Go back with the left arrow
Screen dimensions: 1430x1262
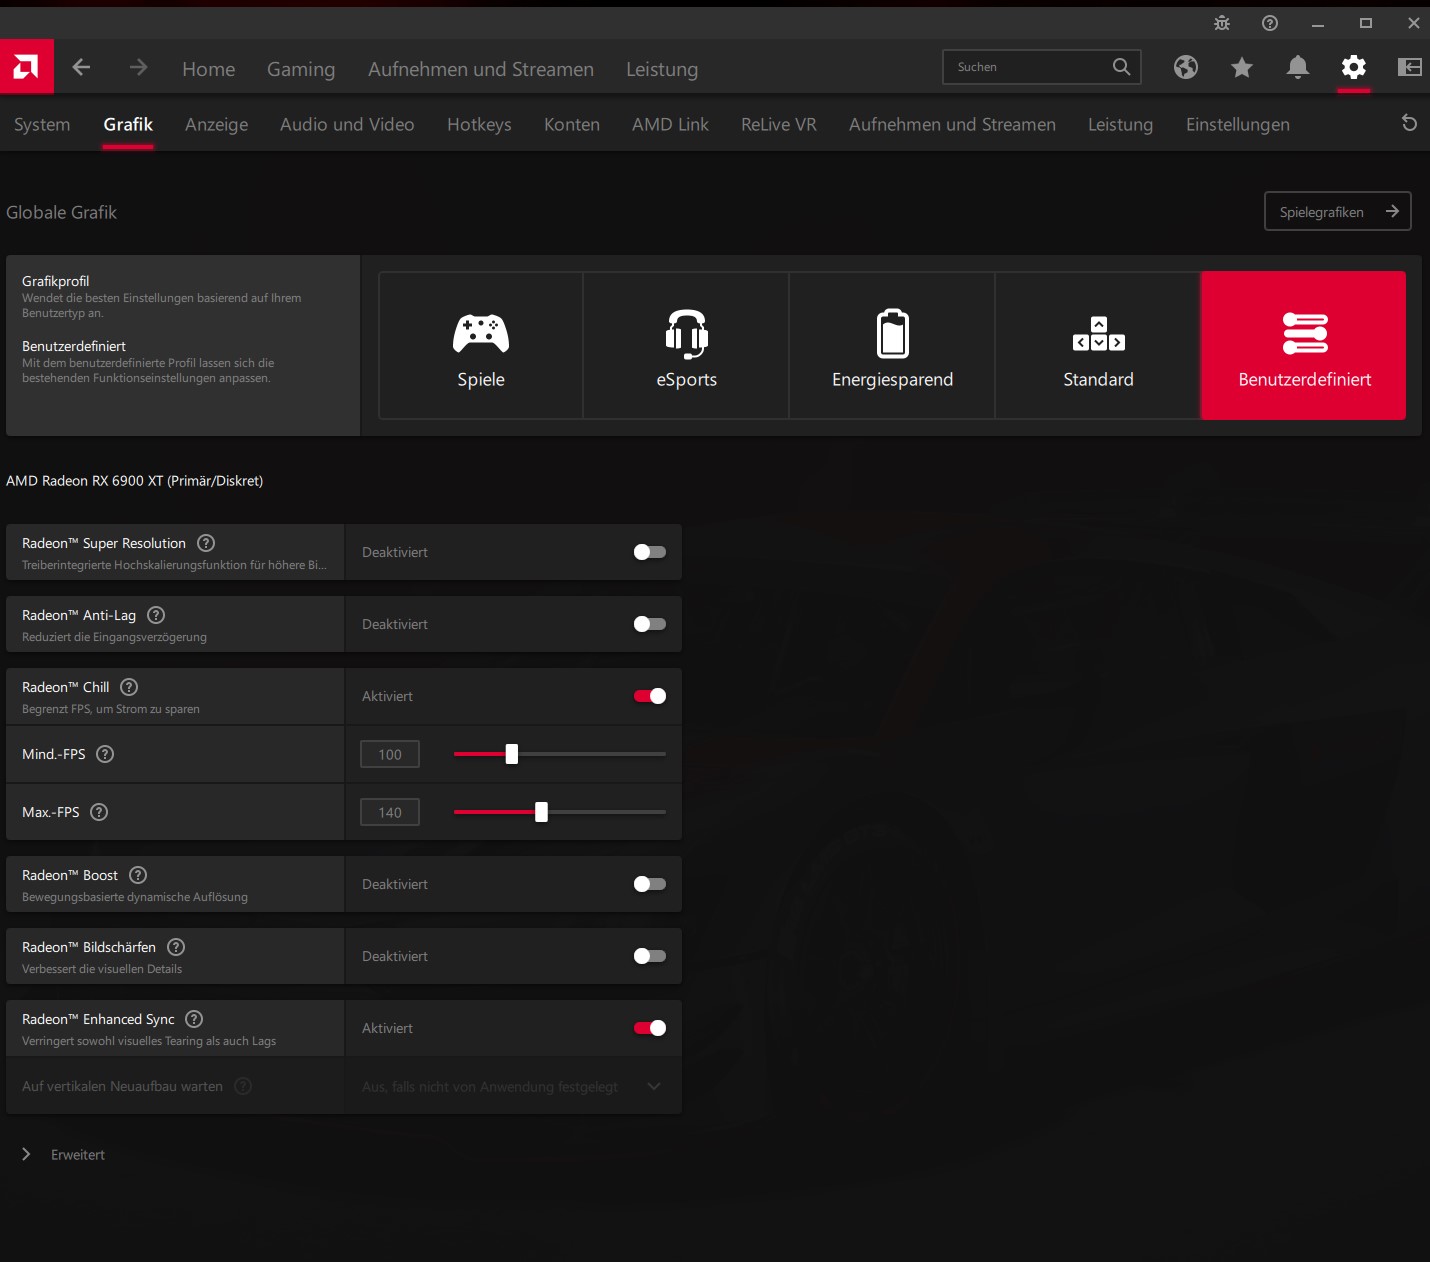[x=82, y=67]
